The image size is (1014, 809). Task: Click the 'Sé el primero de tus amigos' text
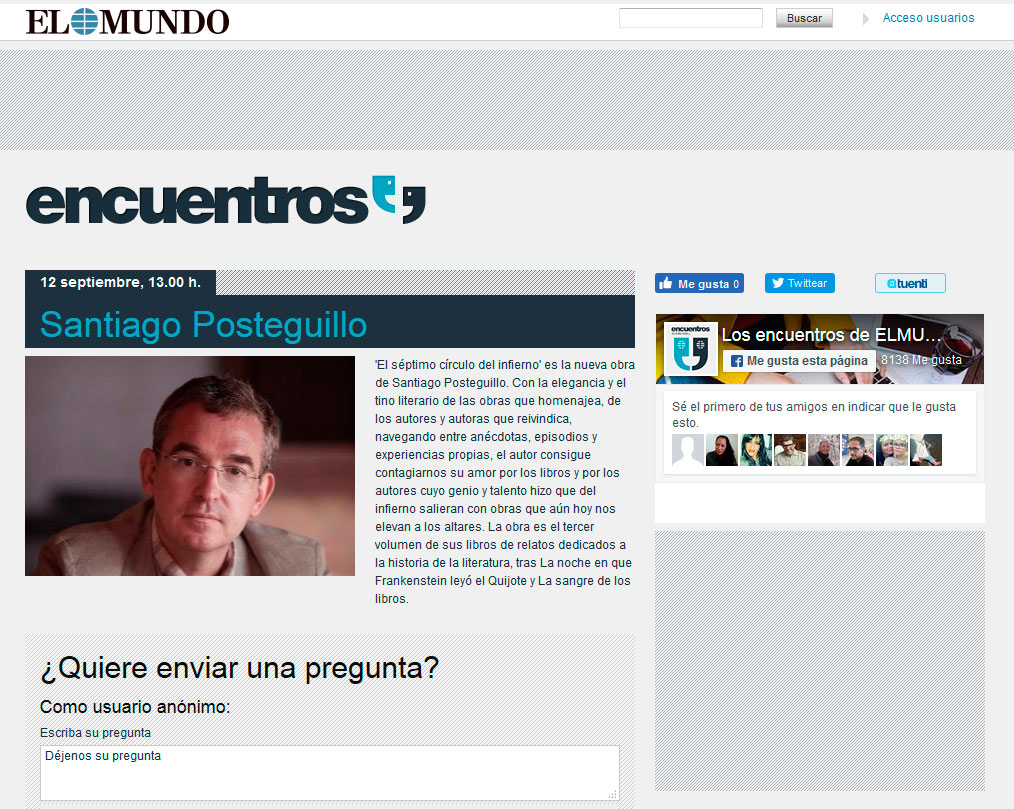pos(814,415)
